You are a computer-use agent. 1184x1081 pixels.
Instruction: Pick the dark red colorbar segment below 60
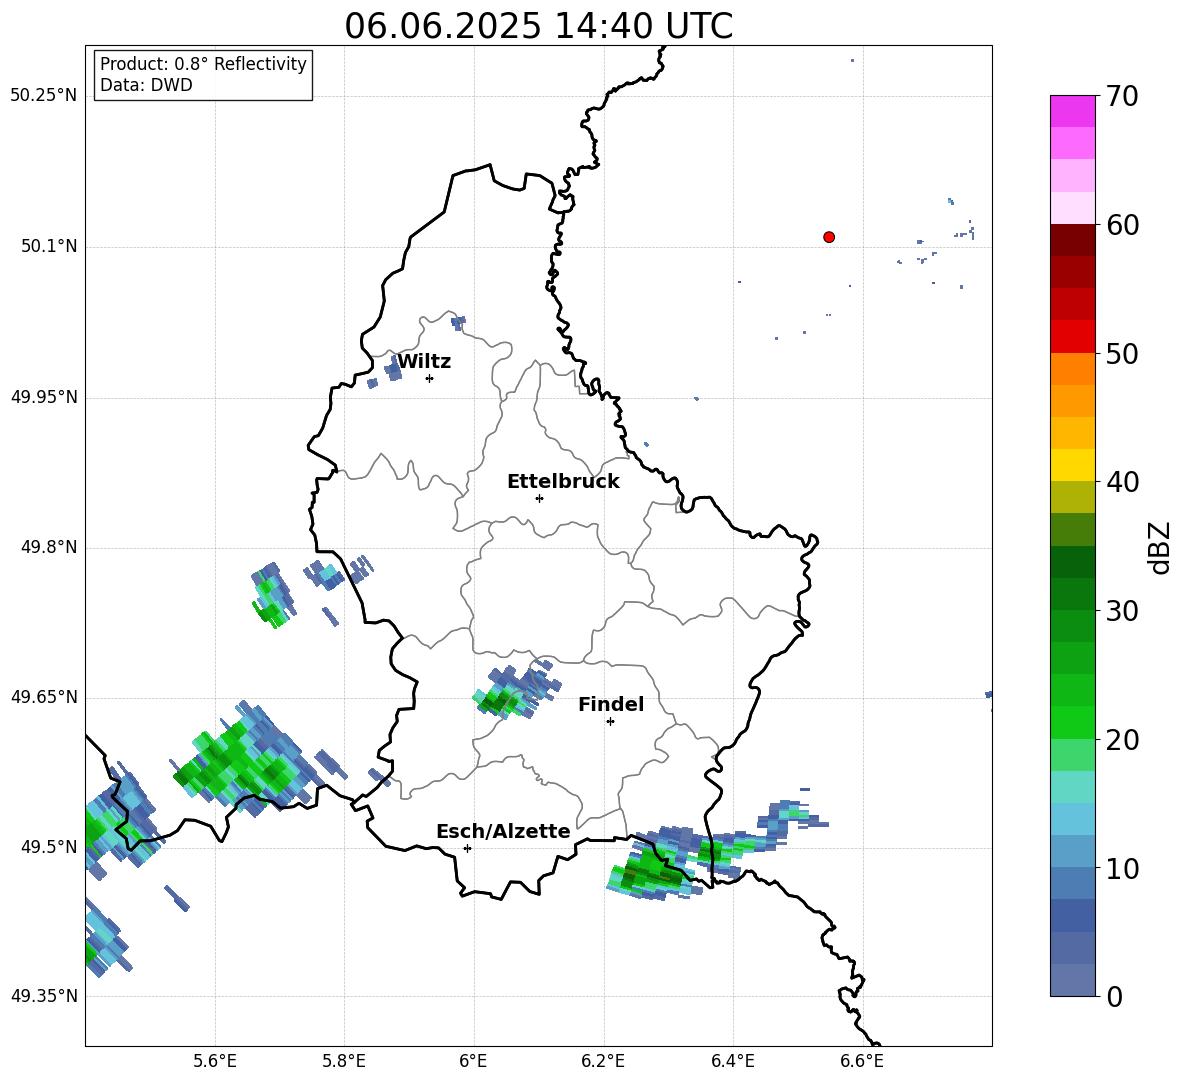point(1072,240)
